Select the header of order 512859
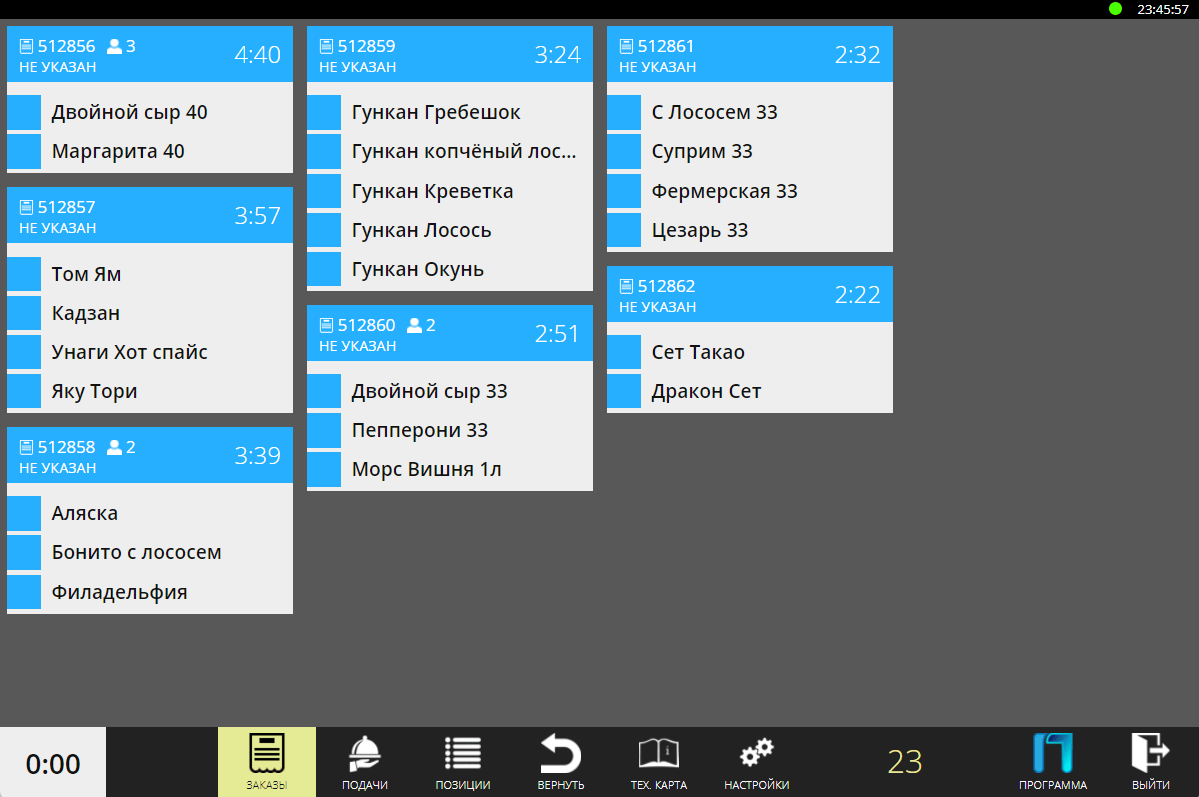The image size is (1199, 797). (x=450, y=55)
